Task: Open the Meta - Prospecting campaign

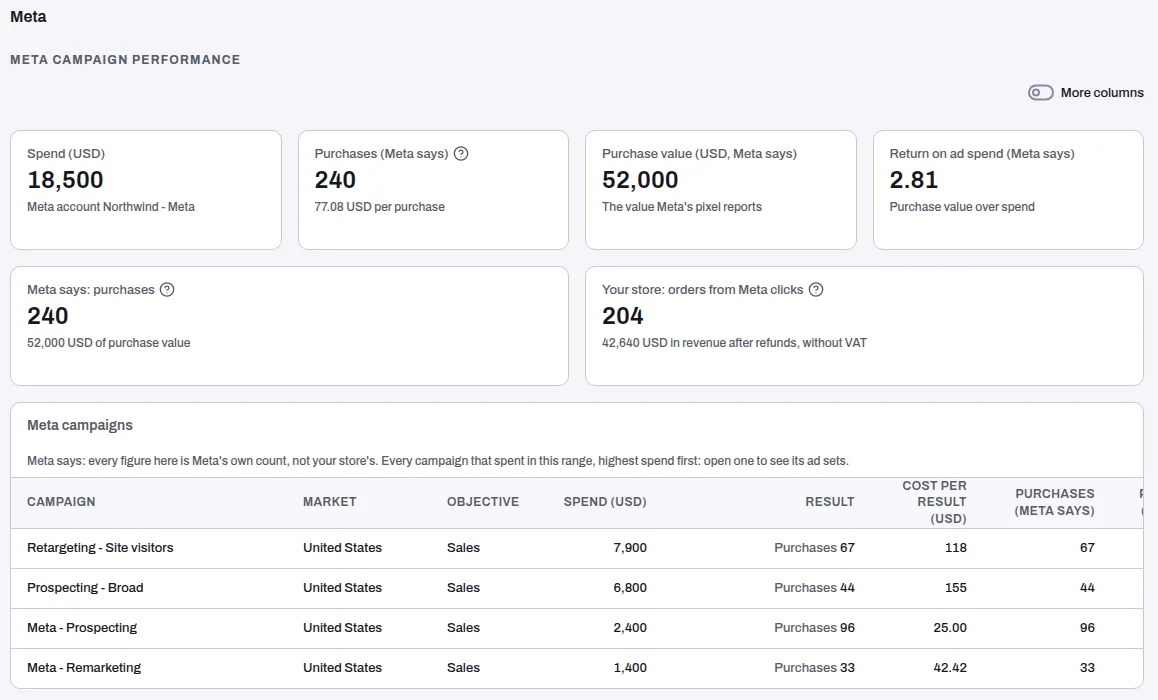Action: (82, 628)
